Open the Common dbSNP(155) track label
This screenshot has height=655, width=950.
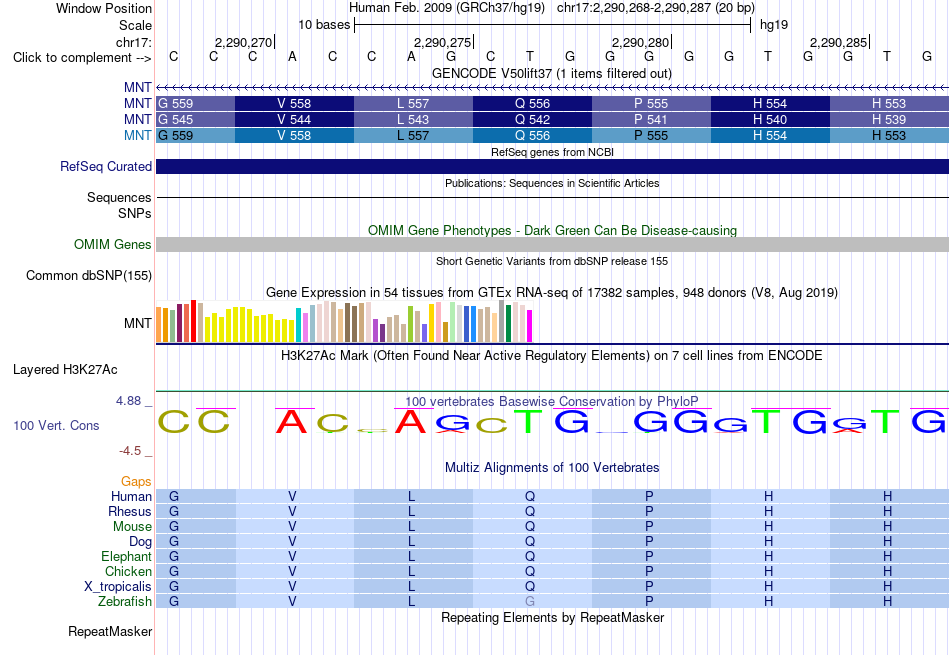pyautogui.click(x=88, y=276)
